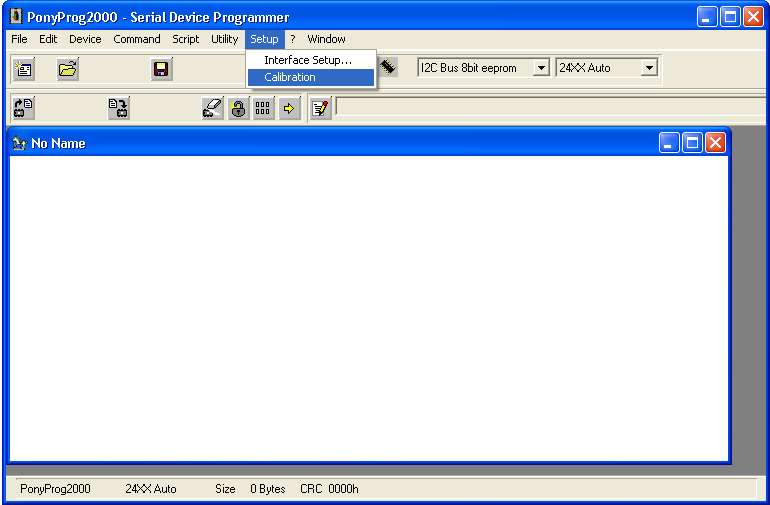Screen dimensions: 770x505
Task: Click the serial number grid icon
Action: pos(263,108)
